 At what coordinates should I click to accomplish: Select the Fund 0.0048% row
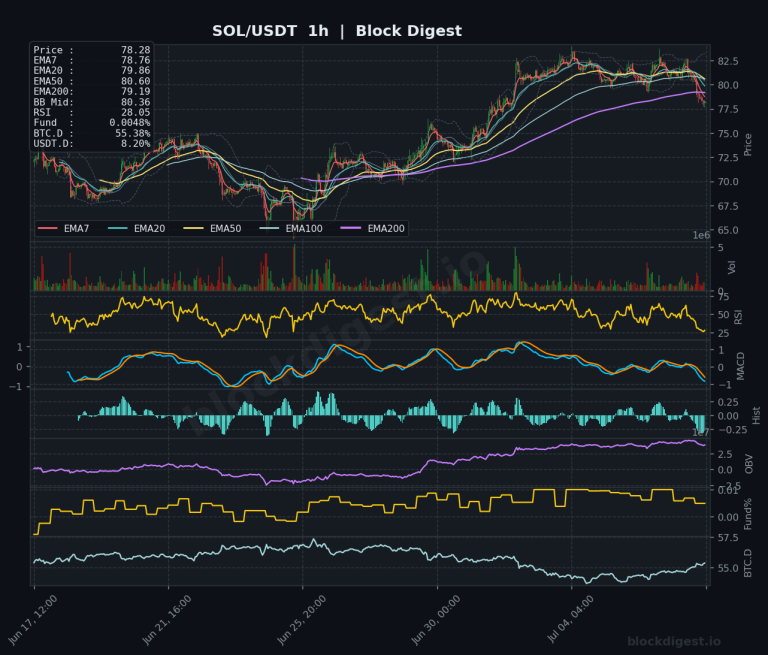coord(92,123)
